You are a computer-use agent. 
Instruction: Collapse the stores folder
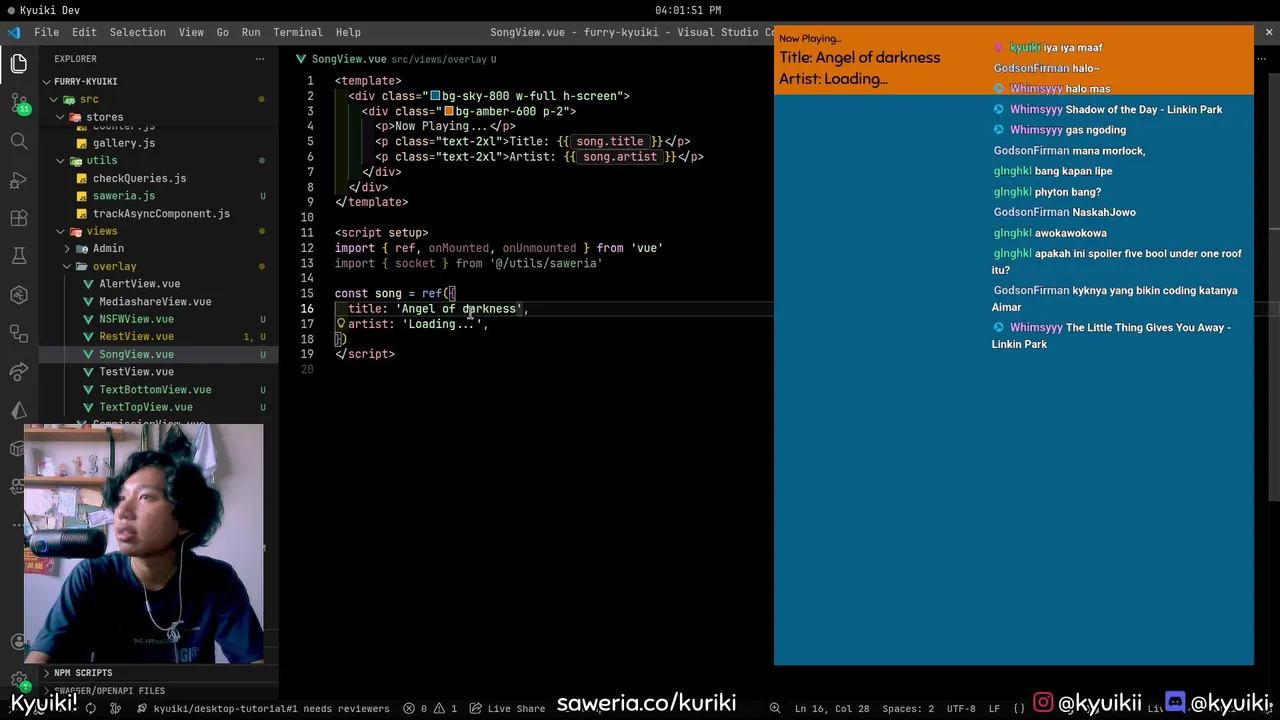pos(60,117)
